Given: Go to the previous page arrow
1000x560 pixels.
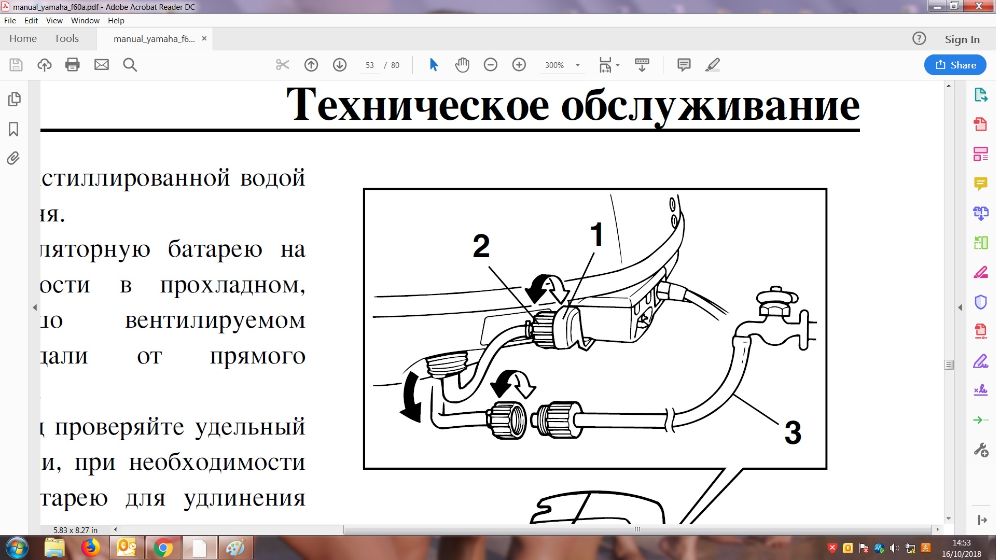Looking at the screenshot, I should 311,65.
